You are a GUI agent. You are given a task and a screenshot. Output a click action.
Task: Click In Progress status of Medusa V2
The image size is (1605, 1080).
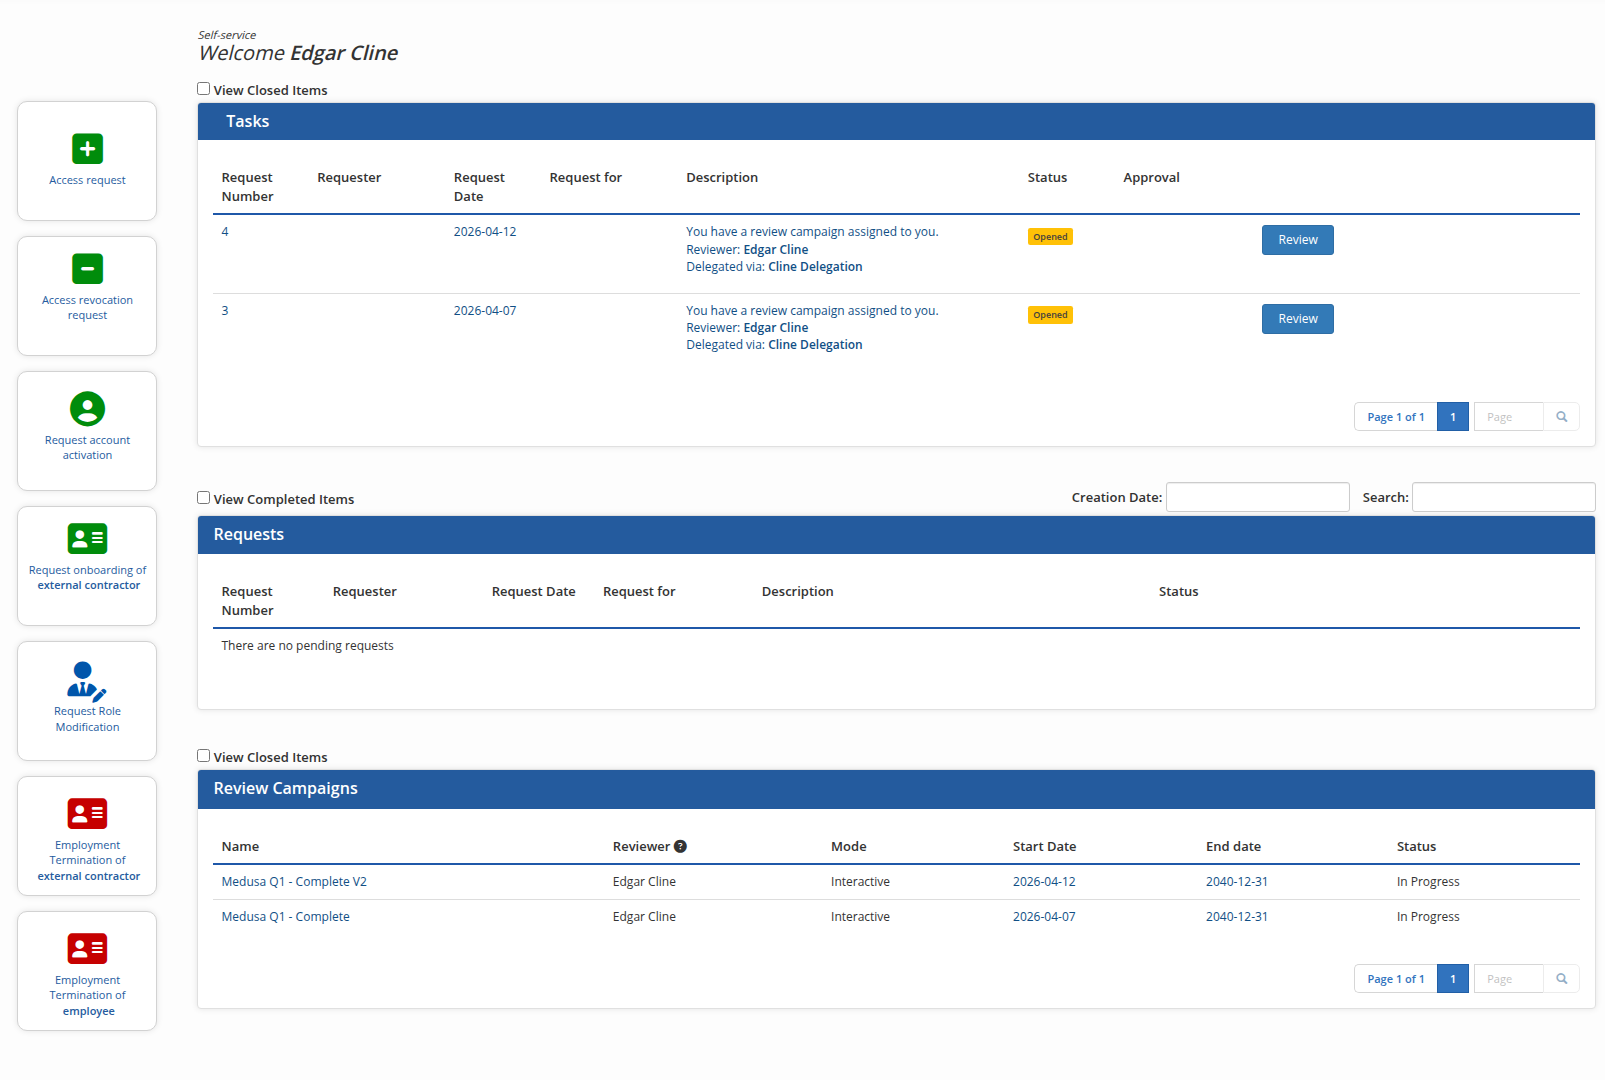(x=1428, y=882)
